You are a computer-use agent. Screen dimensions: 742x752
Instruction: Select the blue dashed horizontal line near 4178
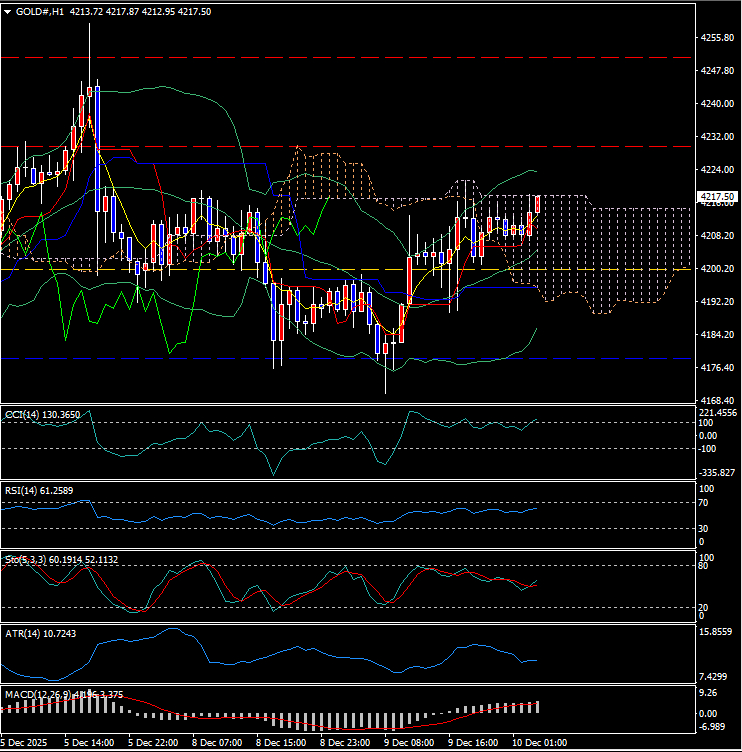click(x=400, y=357)
